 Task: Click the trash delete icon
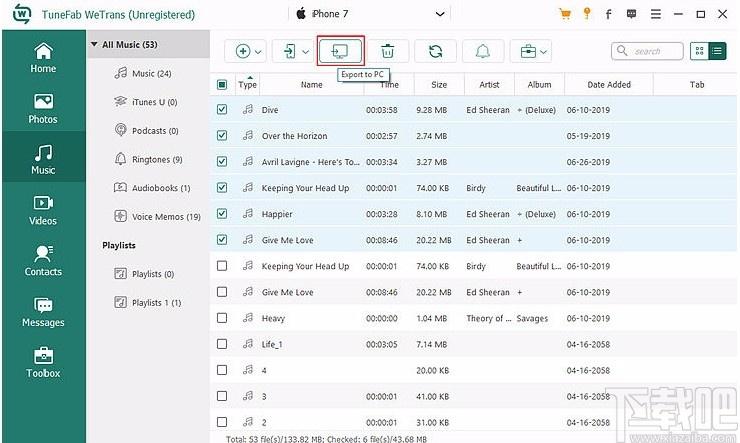pos(387,51)
